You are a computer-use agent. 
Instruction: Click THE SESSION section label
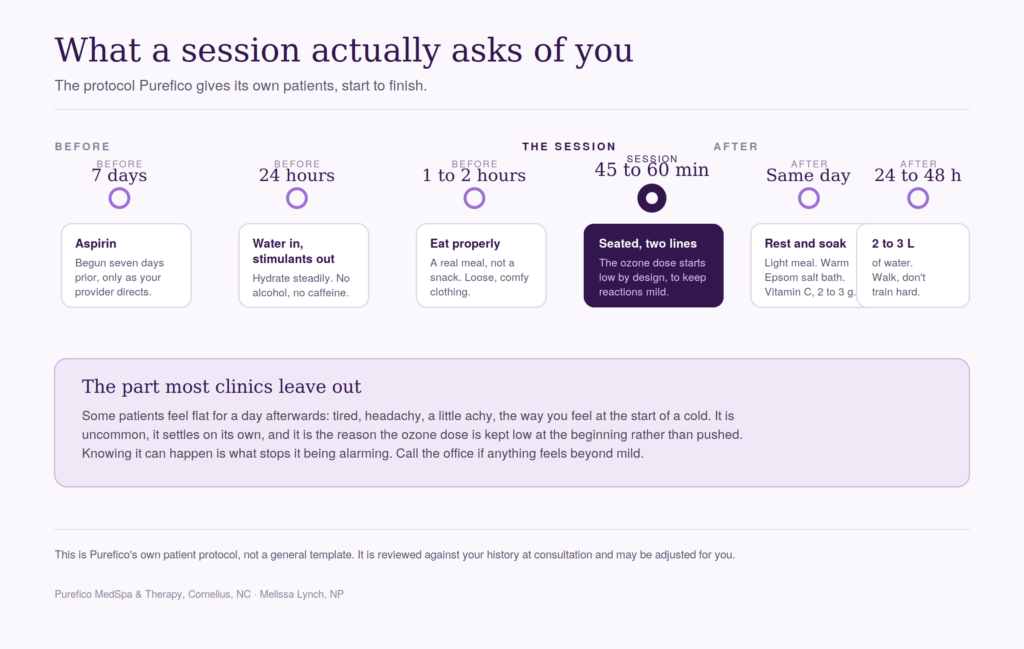point(569,147)
